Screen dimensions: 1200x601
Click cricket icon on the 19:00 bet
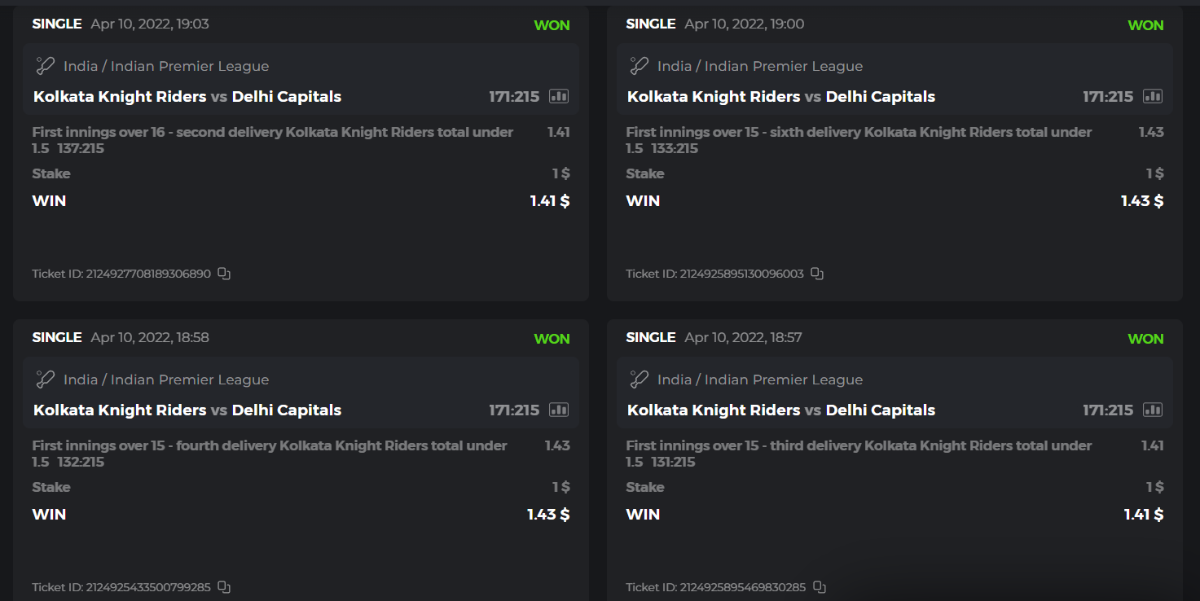coord(639,66)
